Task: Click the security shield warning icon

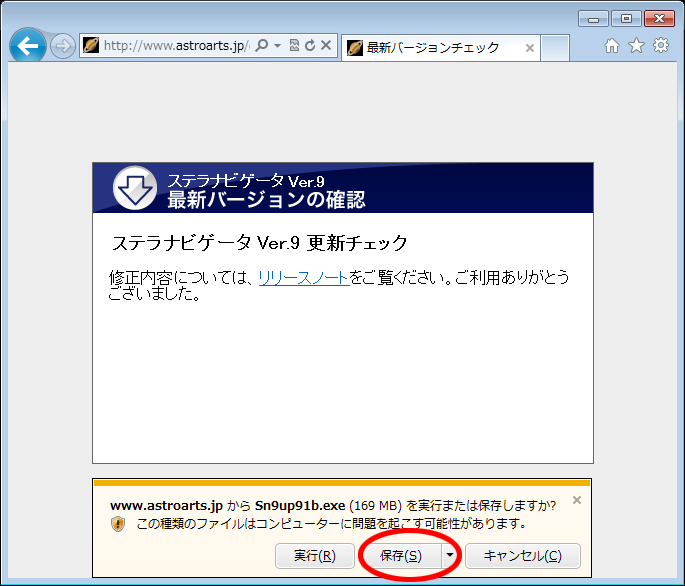Action: pos(118,524)
